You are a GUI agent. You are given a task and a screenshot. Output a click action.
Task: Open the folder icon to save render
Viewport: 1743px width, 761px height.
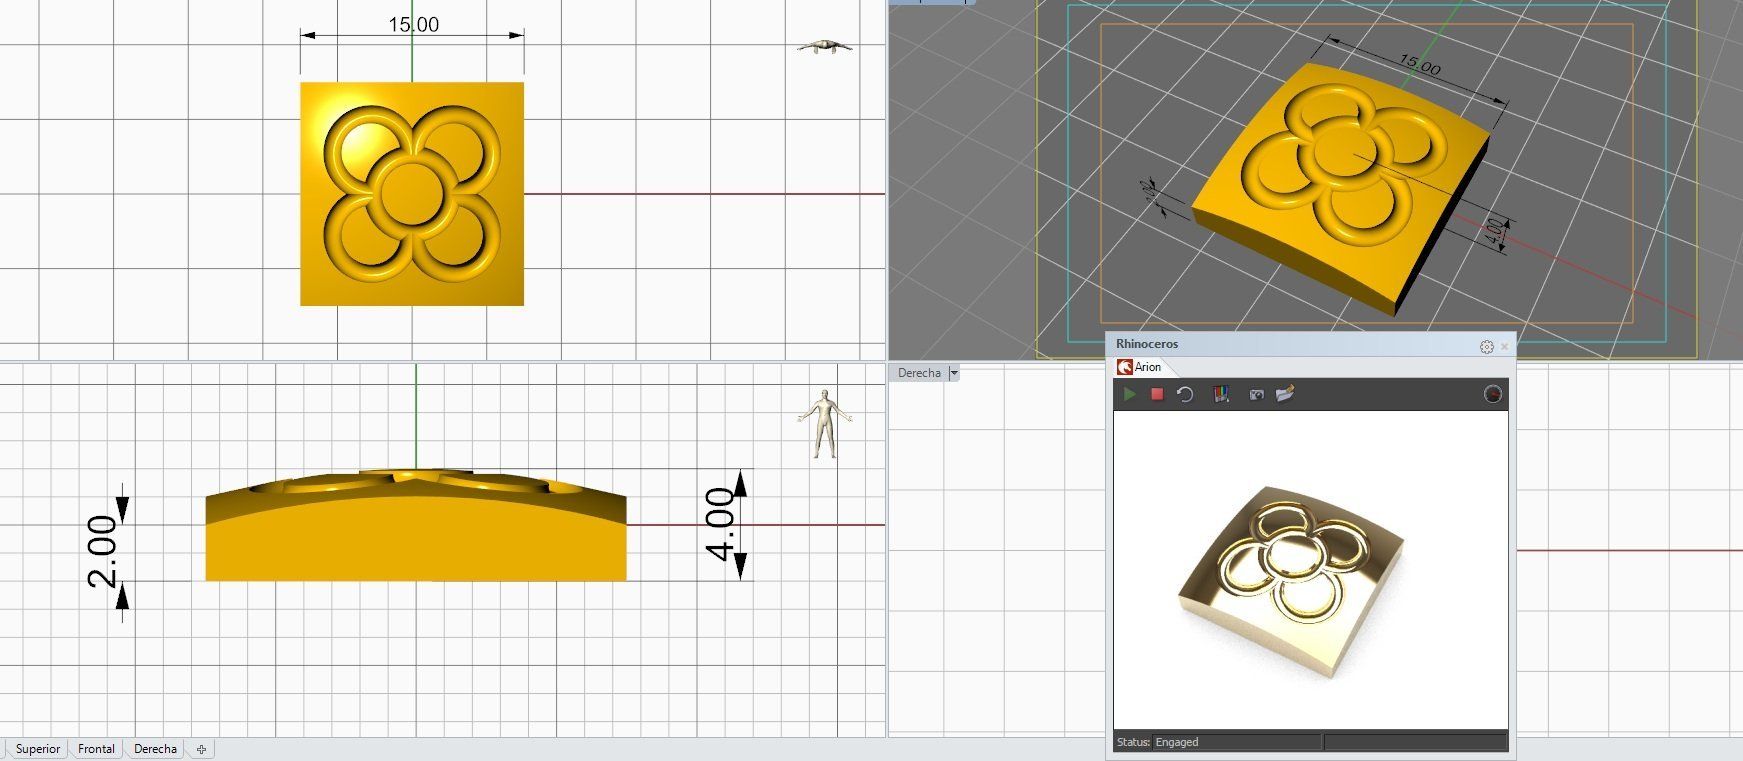click(x=1285, y=394)
